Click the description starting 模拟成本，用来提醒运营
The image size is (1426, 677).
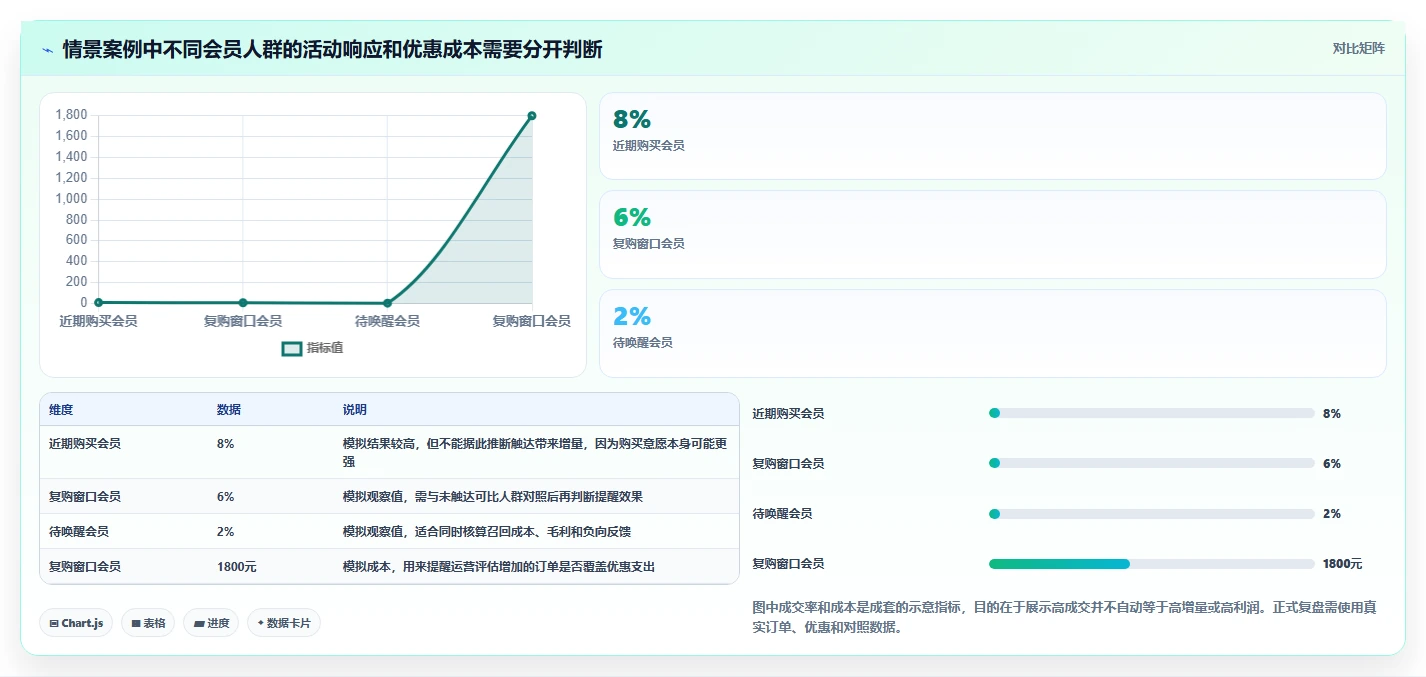tap(499, 566)
